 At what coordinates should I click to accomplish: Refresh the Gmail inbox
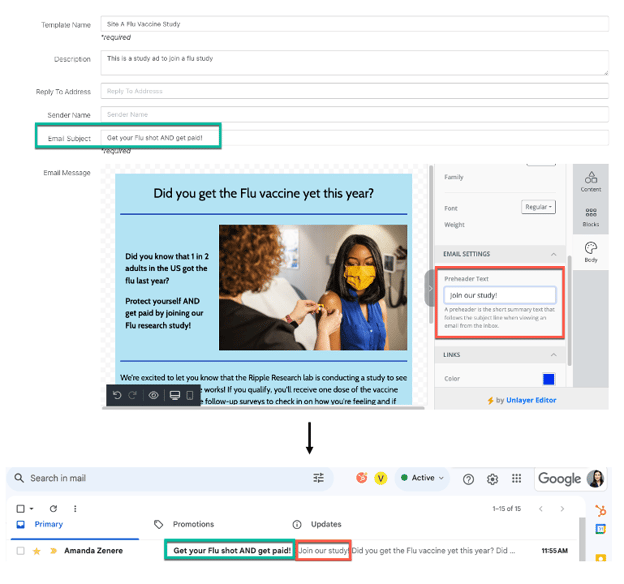(x=53, y=508)
